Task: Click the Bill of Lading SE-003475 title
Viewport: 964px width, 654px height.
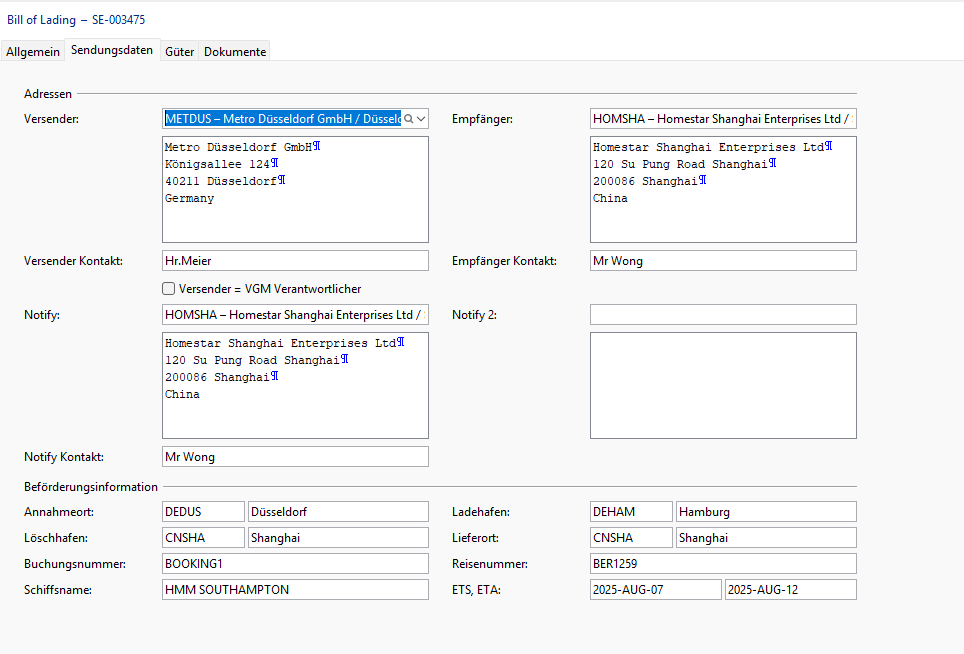Action: [76, 20]
